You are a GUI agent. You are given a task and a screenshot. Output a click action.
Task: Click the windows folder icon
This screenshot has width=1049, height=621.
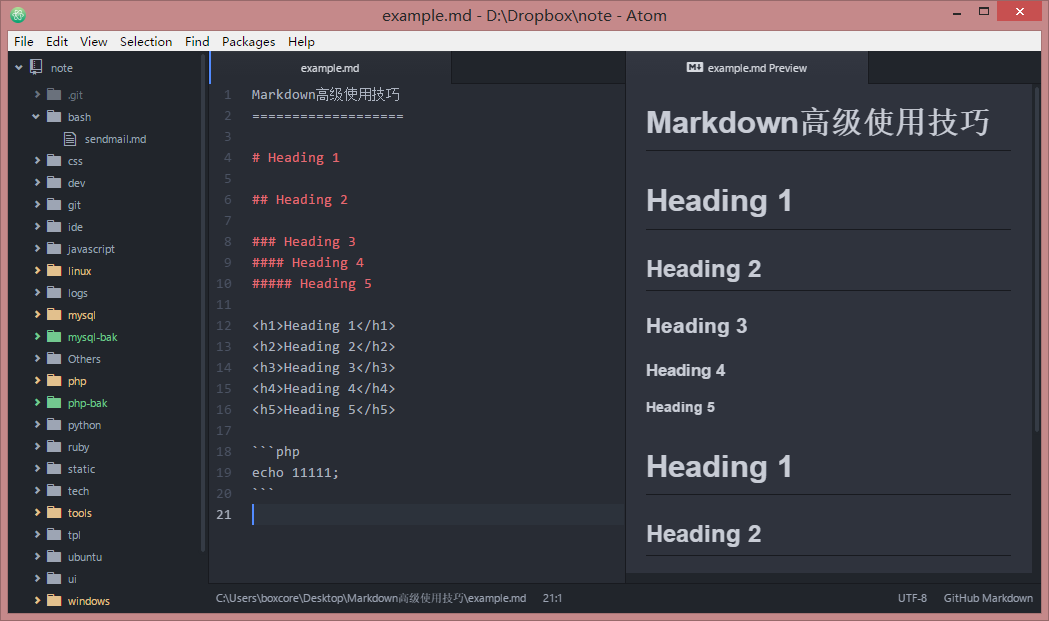pyautogui.click(x=54, y=600)
